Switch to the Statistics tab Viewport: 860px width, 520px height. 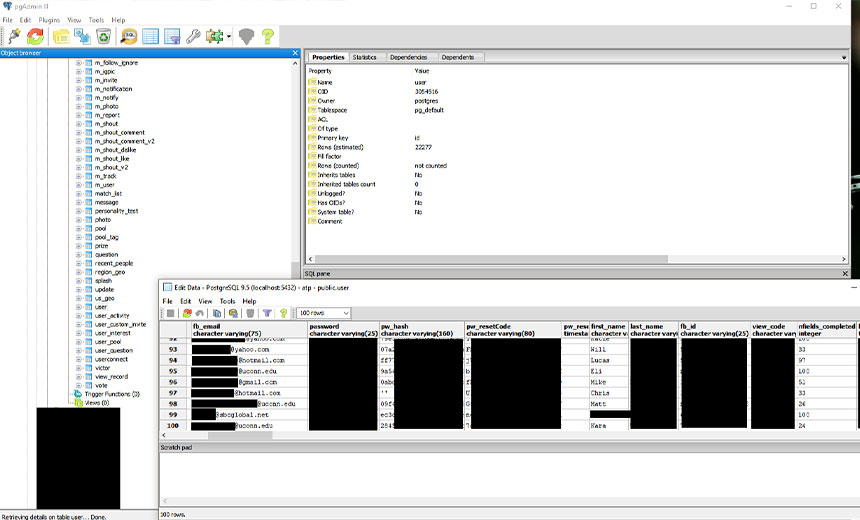pyautogui.click(x=365, y=57)
